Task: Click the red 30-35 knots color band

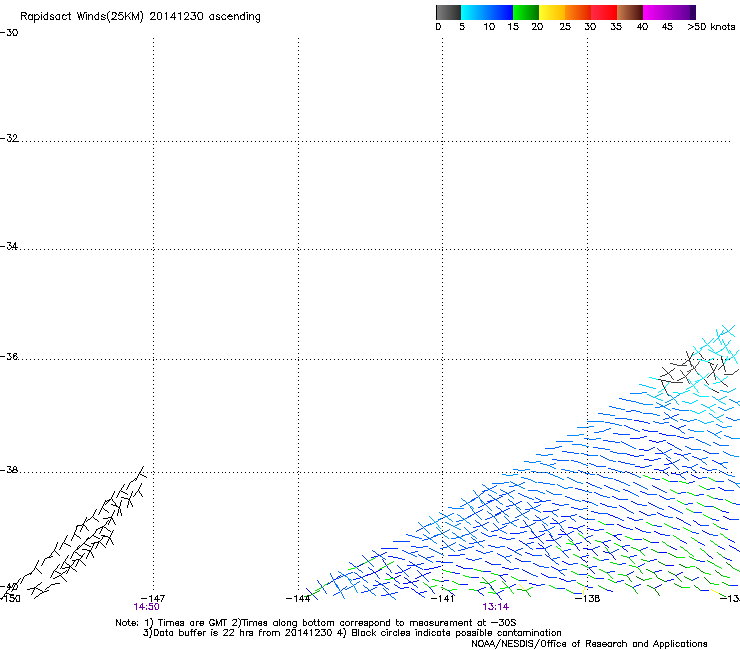Action: [x=604, y=12]
